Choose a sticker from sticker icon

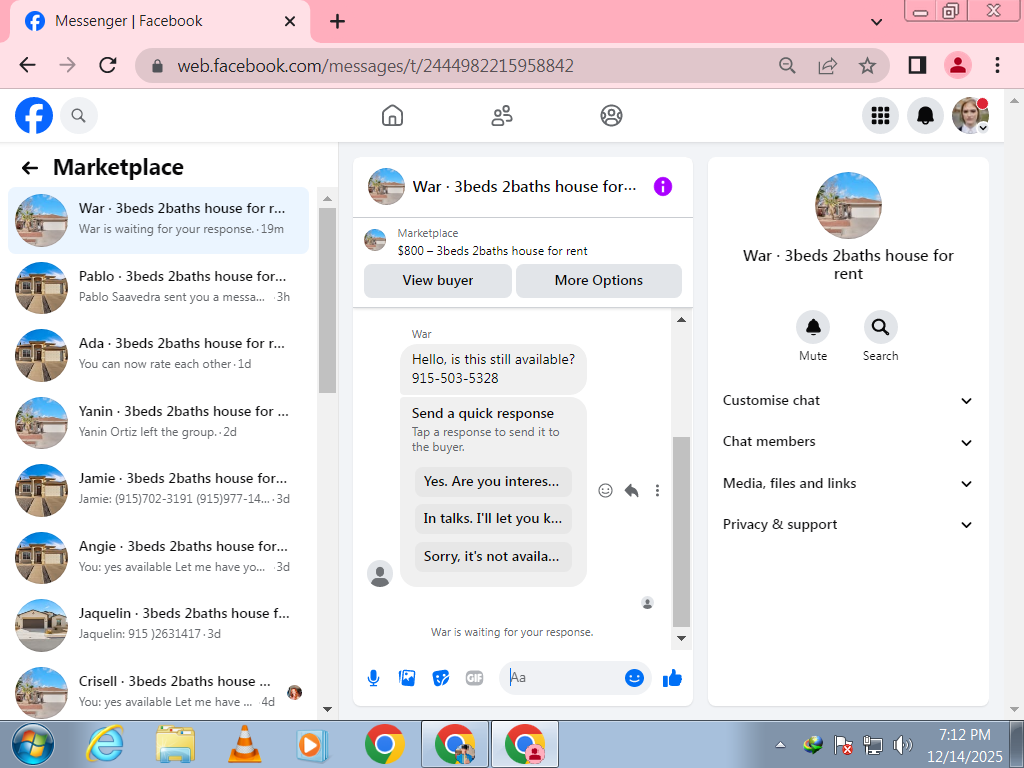point(441,678)
